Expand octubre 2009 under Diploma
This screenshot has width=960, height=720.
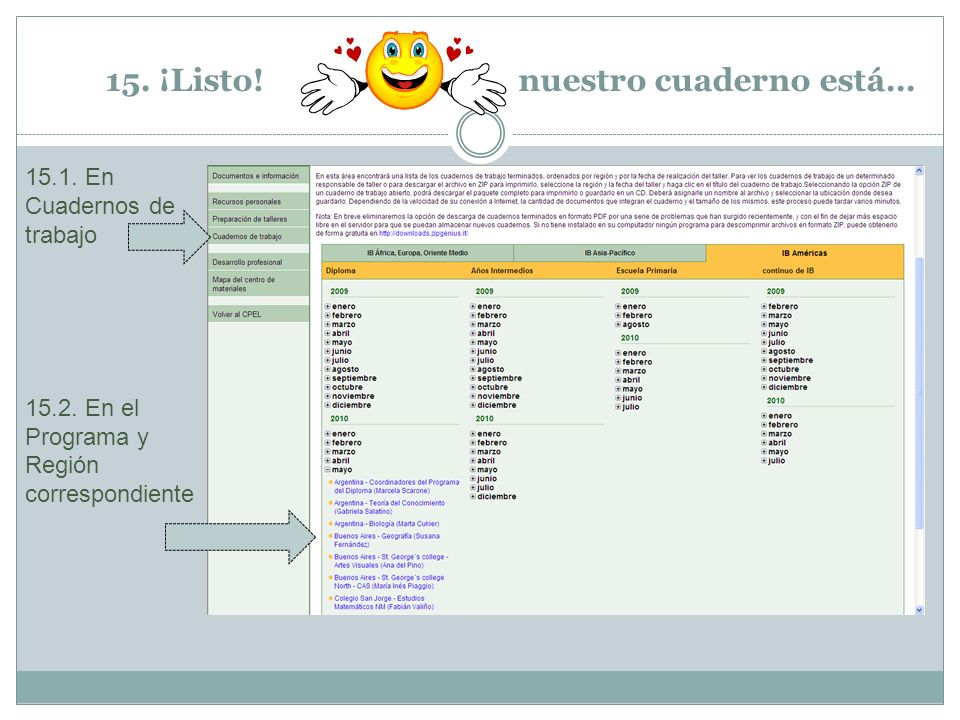[x=328, y=387]
